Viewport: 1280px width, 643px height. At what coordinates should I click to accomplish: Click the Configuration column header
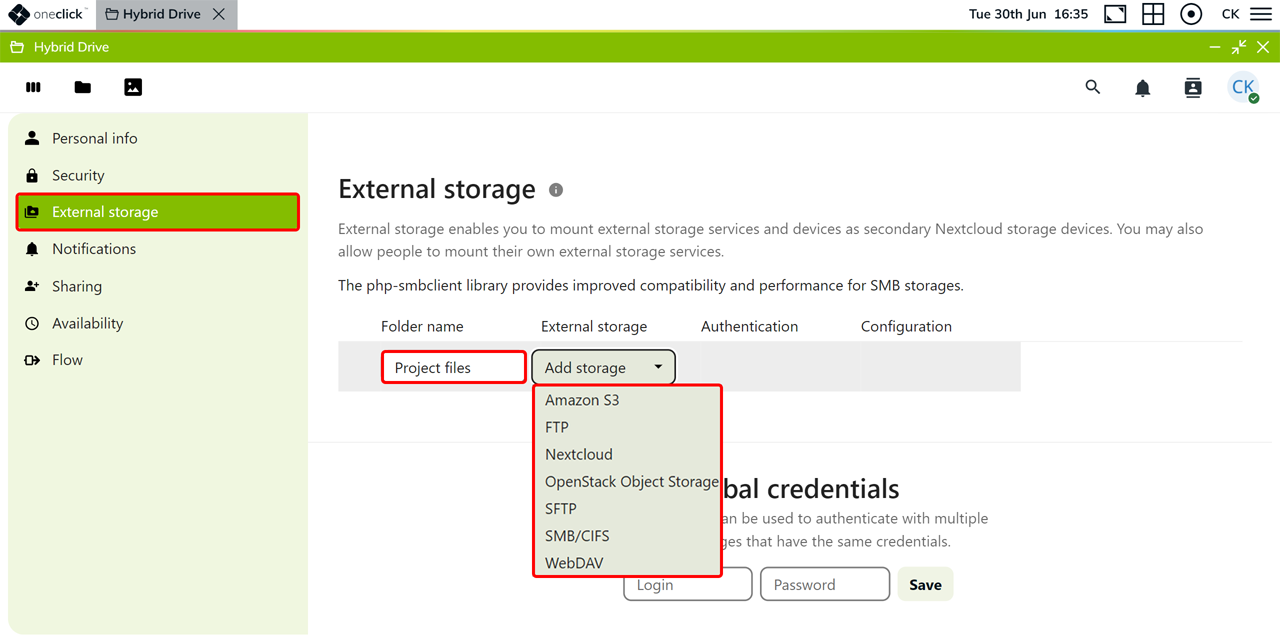[x=906, y=326]
